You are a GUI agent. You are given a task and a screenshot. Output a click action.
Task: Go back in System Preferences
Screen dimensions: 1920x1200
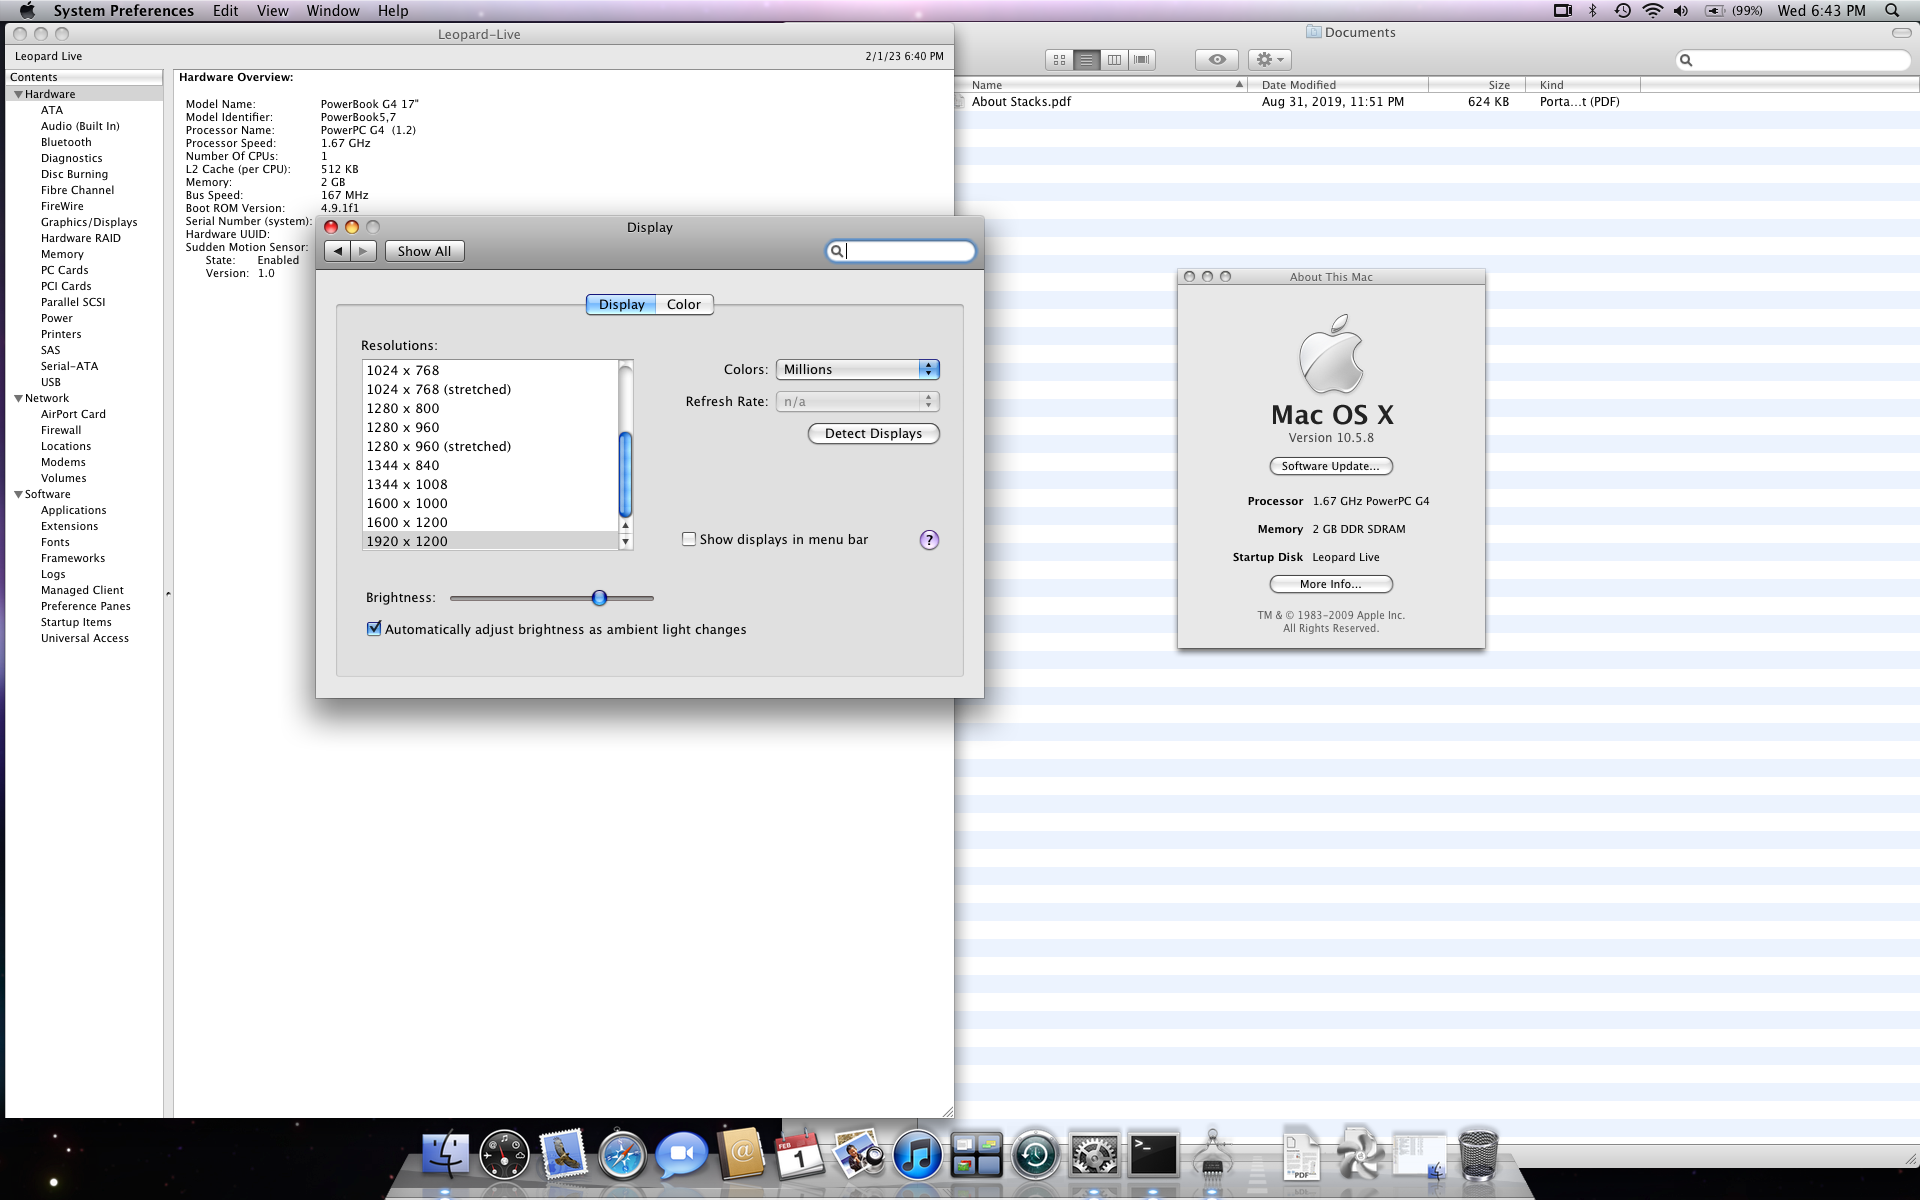coord(338,251)
